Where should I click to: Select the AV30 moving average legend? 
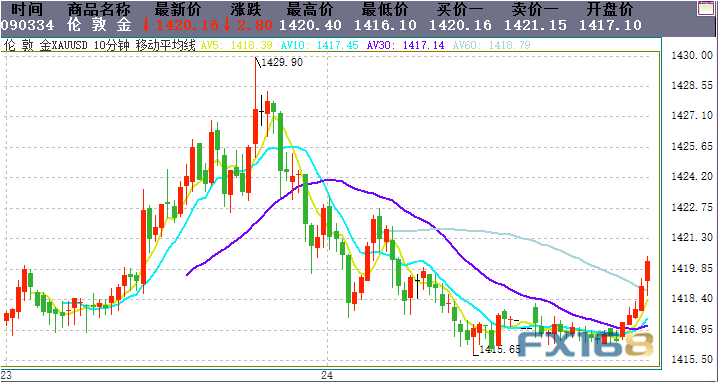(405, 45)
